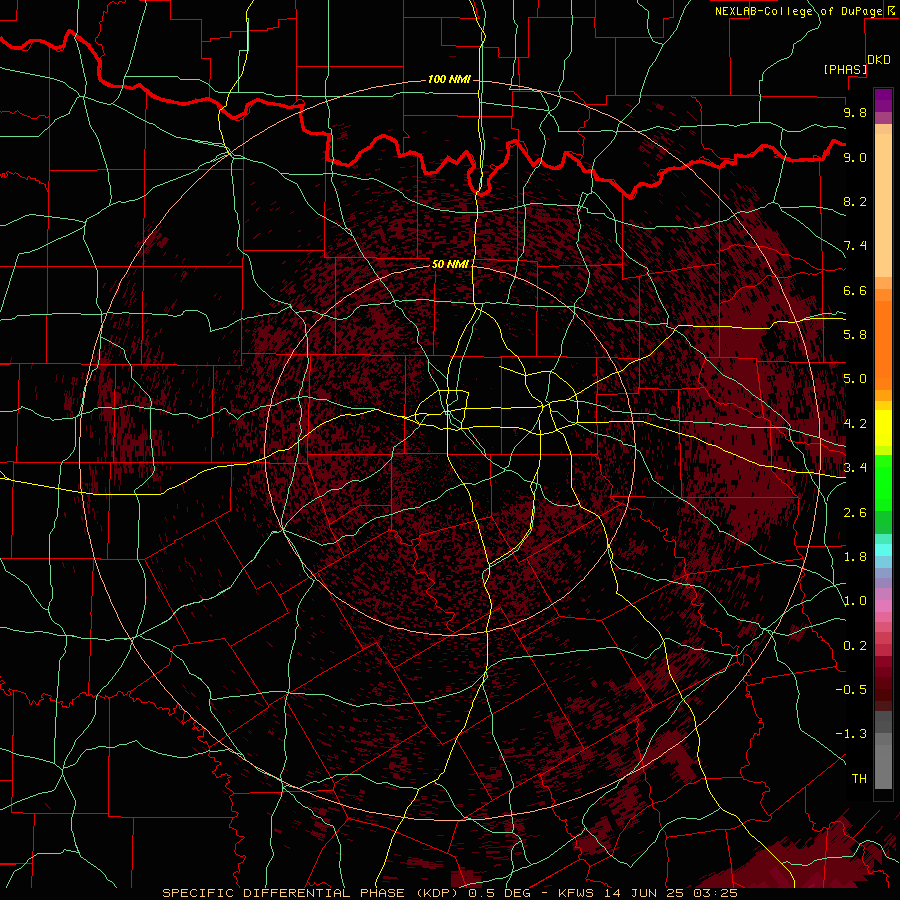Click the 0.2 scale value

(x=855, y=646)
